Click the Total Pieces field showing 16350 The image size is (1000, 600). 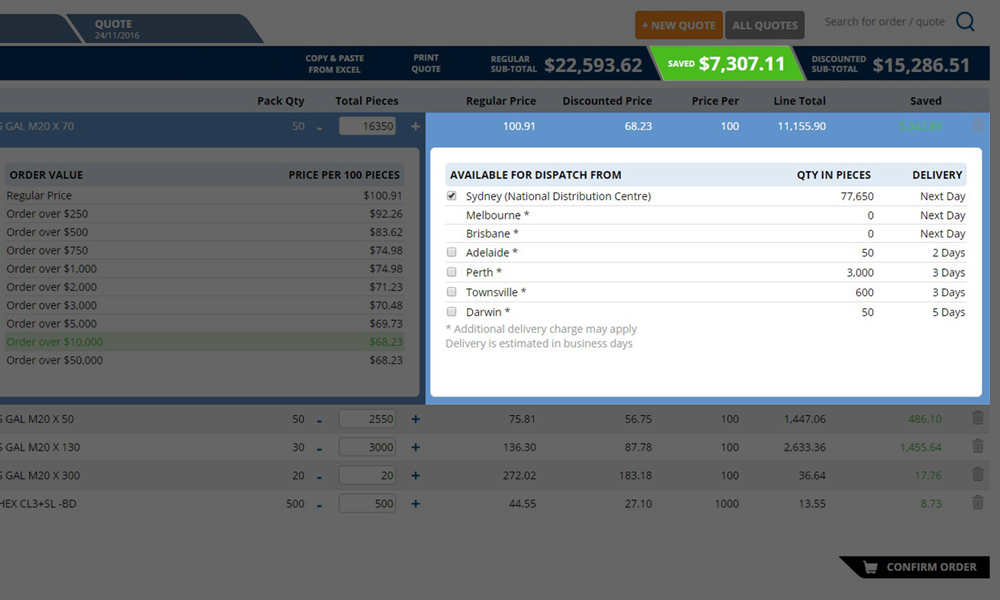tap(367, 127)
